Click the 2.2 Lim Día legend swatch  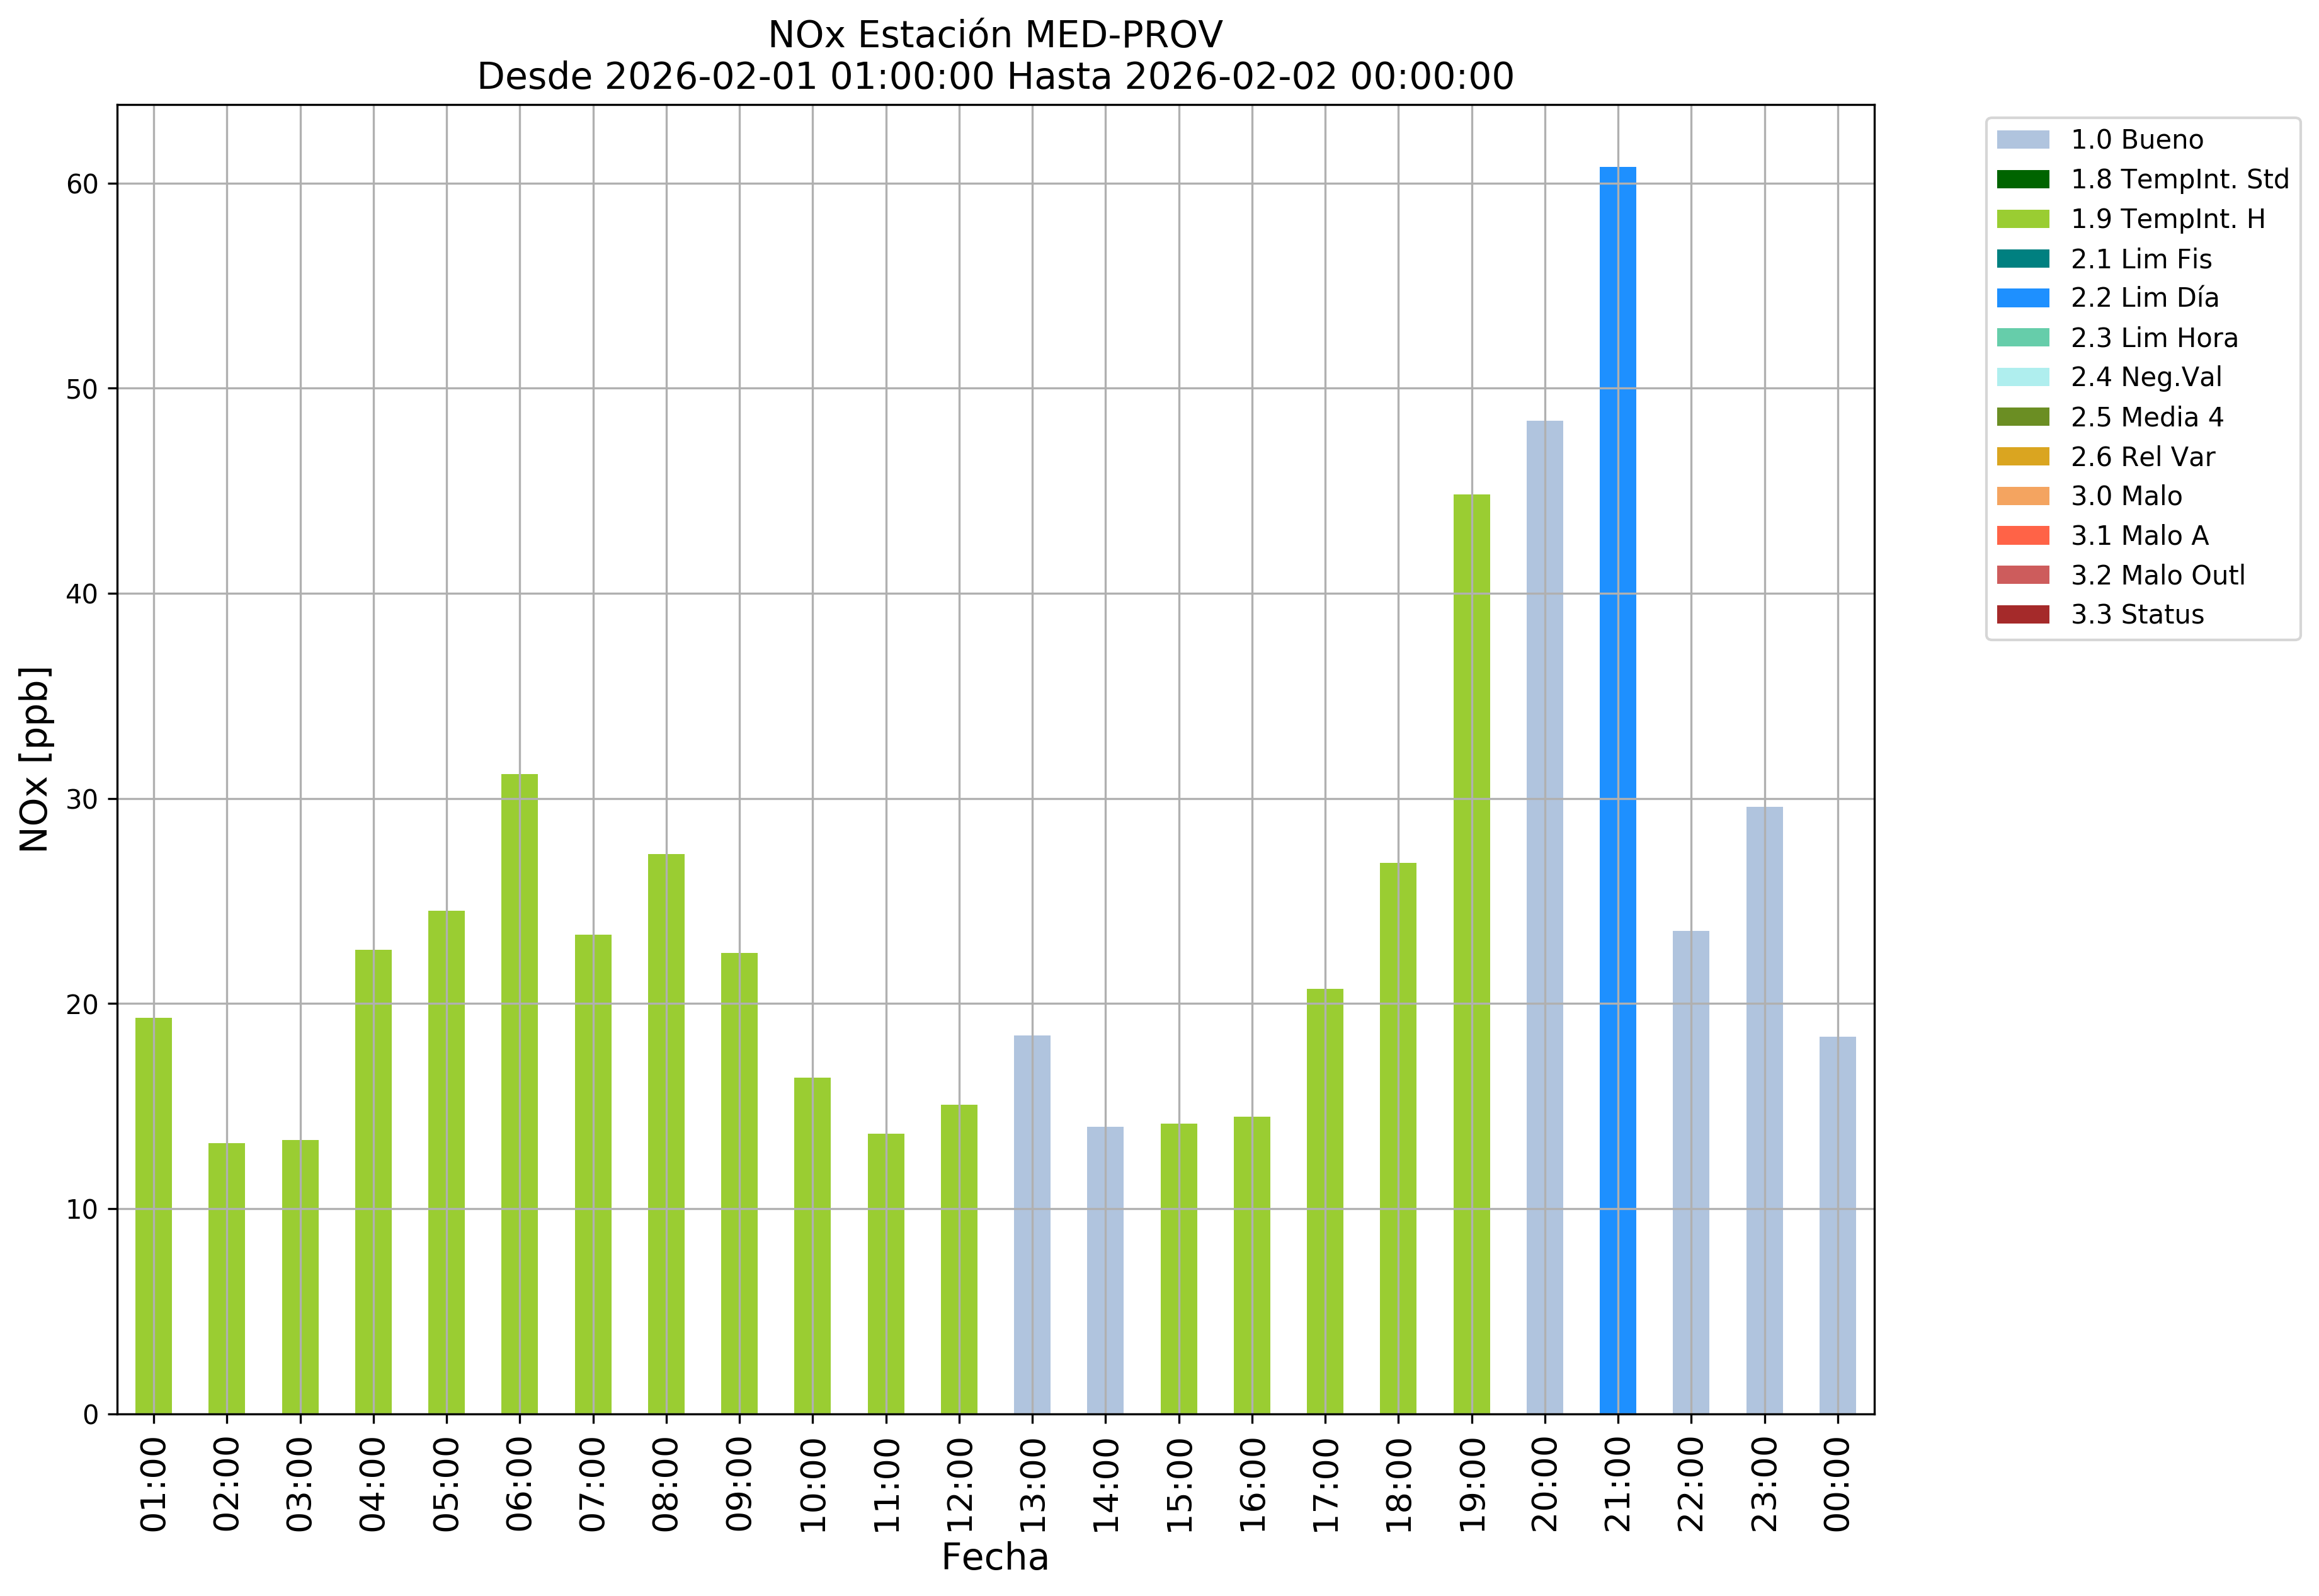click(x=2022, y=298)
